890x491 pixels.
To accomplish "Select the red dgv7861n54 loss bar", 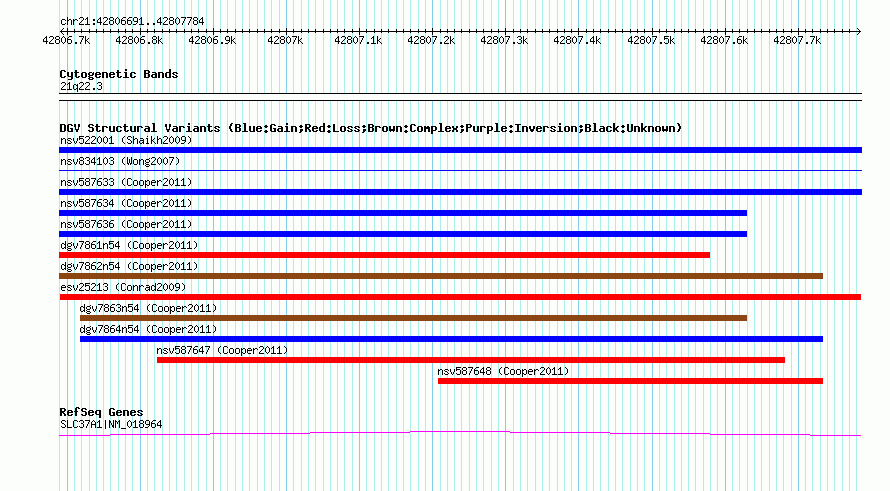I will 384,255.
